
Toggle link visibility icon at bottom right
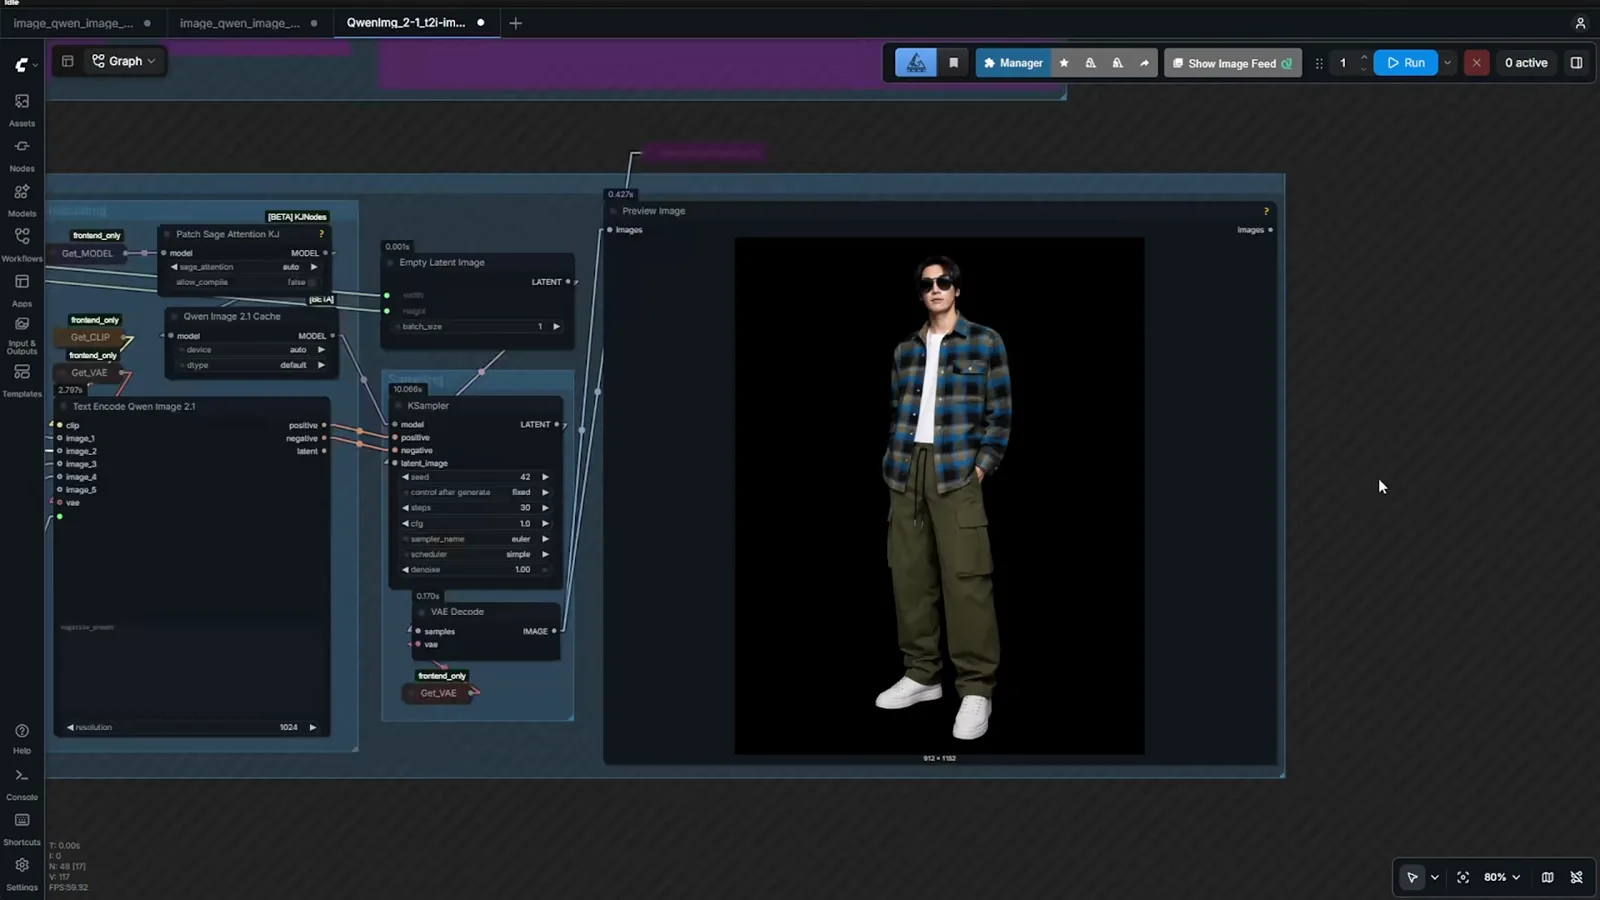tap(1576, 877)
